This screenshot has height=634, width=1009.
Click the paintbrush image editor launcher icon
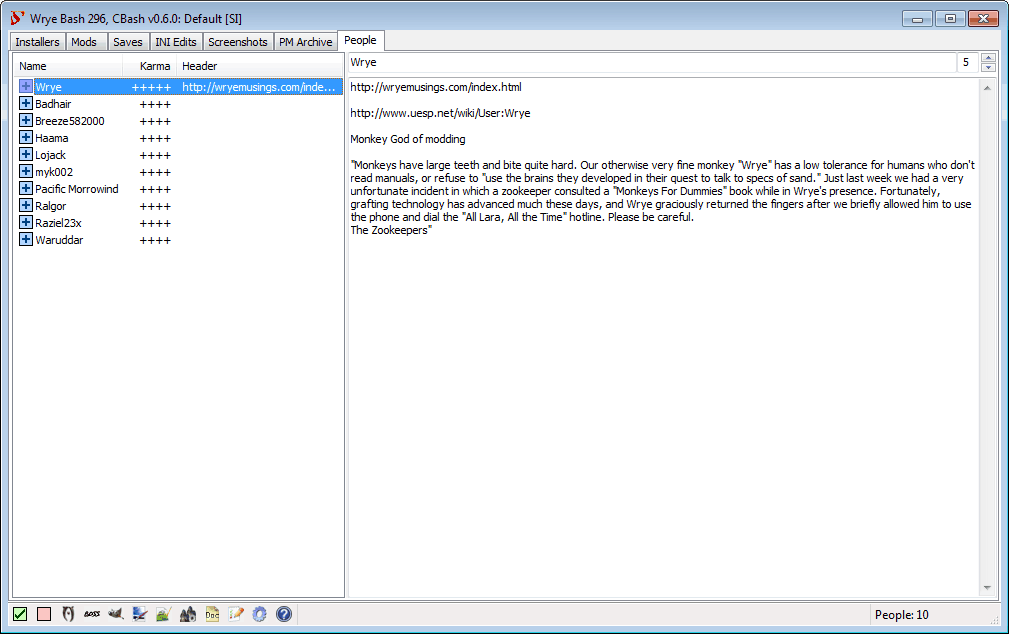[x=140, y=614]
